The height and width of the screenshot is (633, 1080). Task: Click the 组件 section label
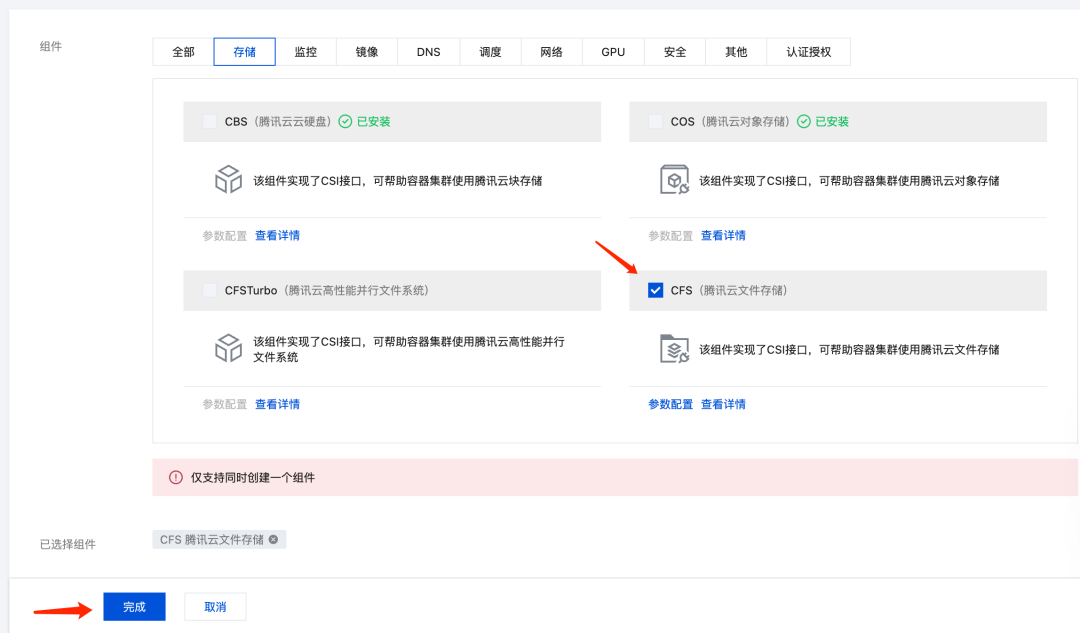[x=51, y=46]
